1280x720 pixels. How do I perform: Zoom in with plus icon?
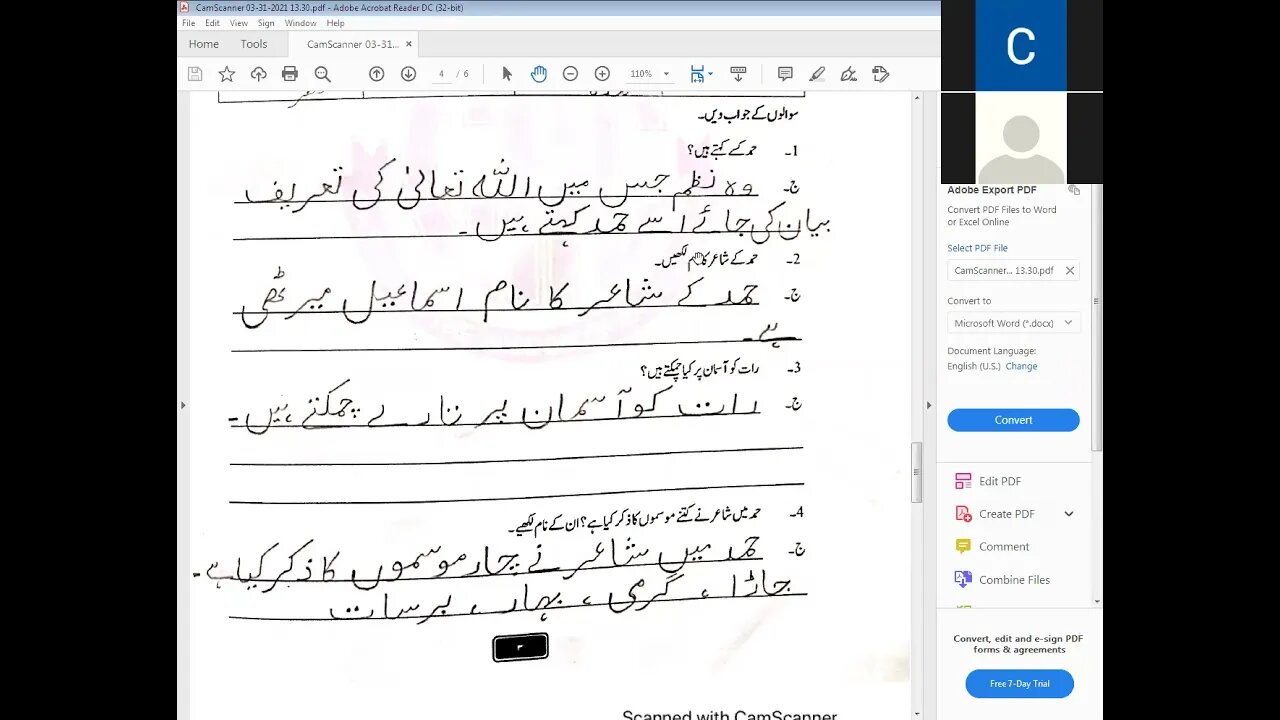[x=602, y=74]
